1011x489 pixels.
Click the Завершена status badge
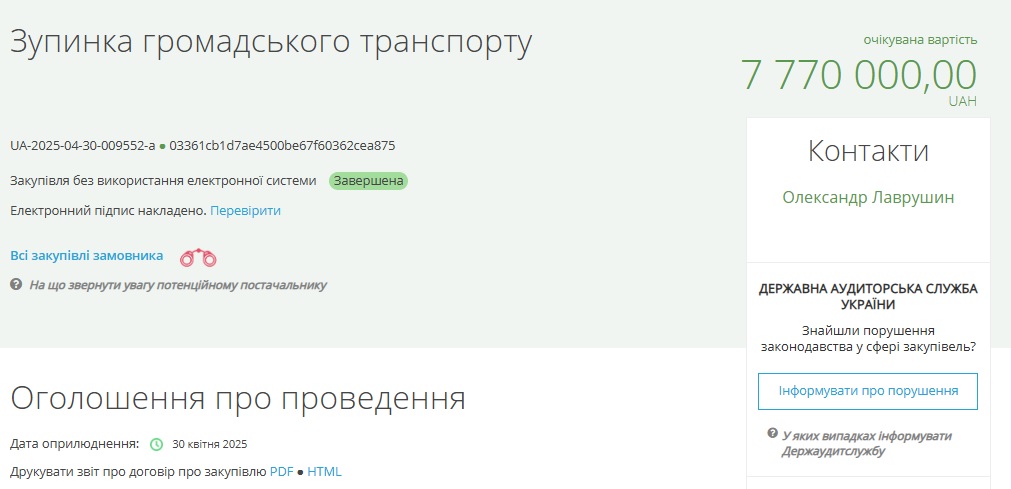pyautogui.click(x=368, y=181)
